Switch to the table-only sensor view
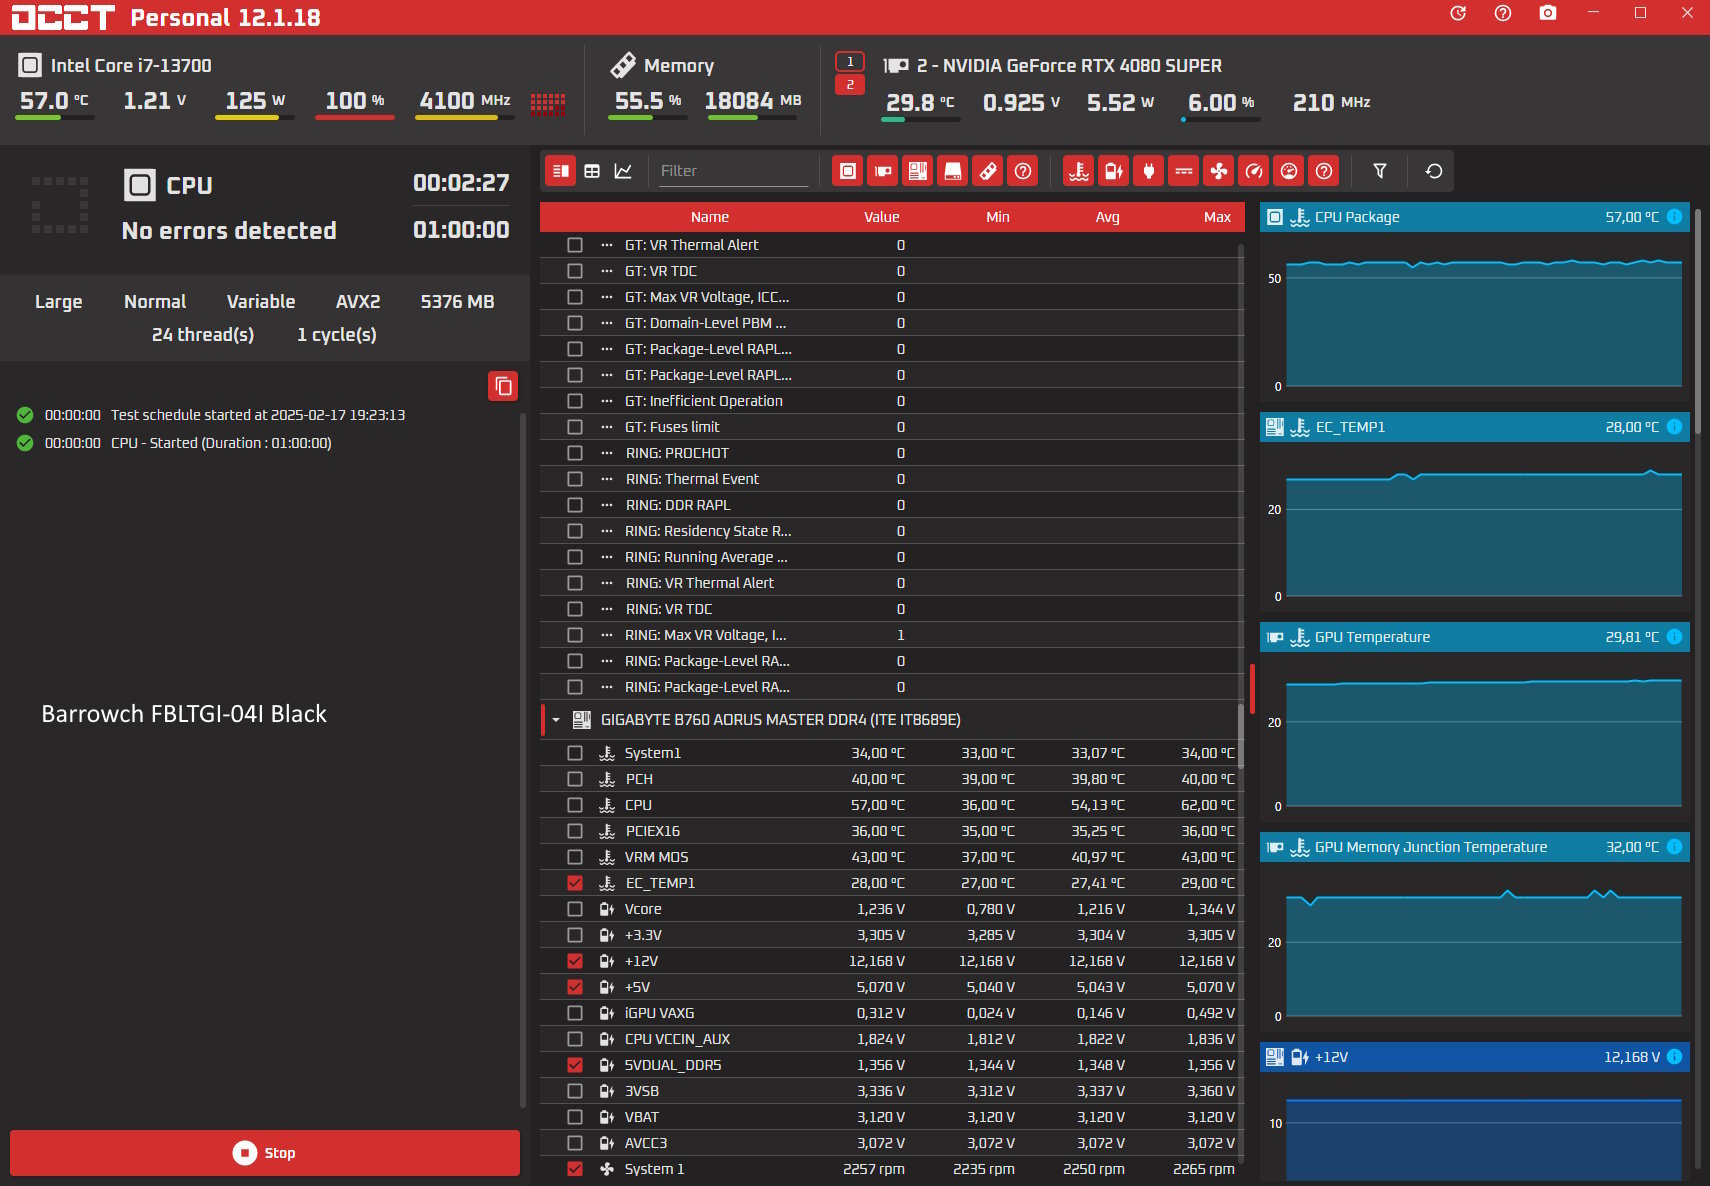 tap(592, 171)
